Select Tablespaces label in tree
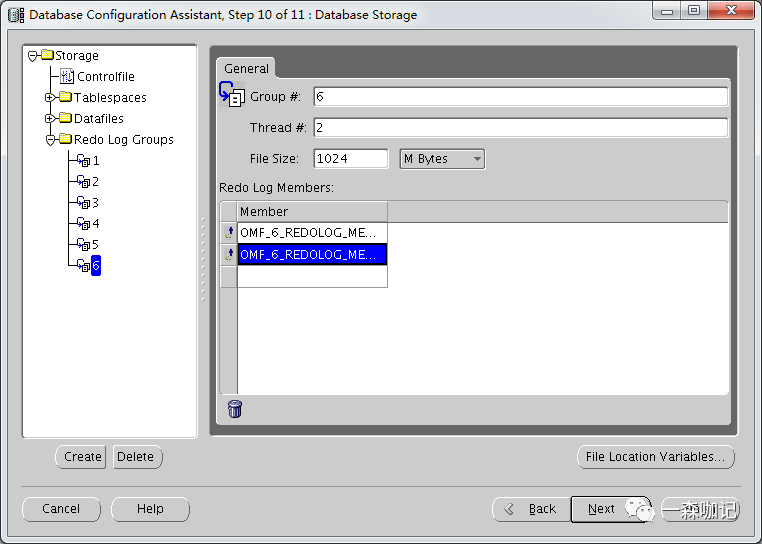The image size is (762, 544). point(110,98)
